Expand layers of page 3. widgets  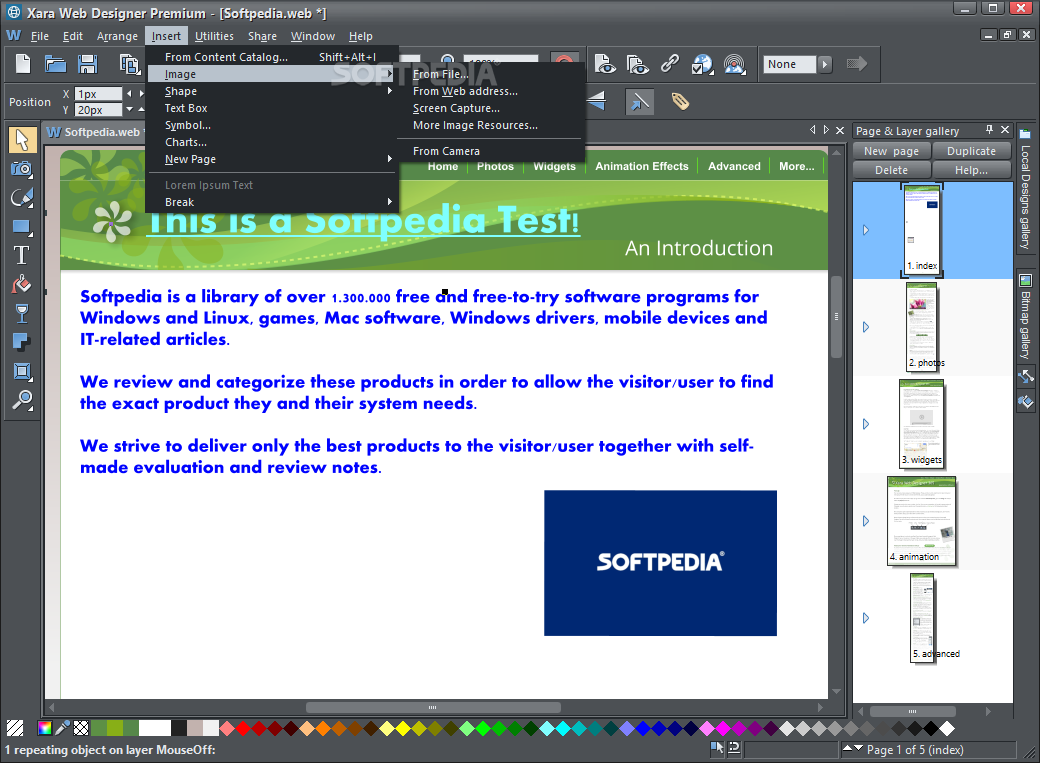866,424
